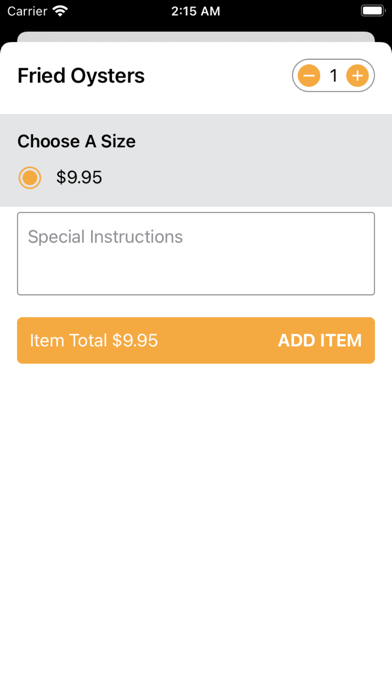Tap the orange circle inside radio button
Screen dimensions: 392x696
(30, 178)
